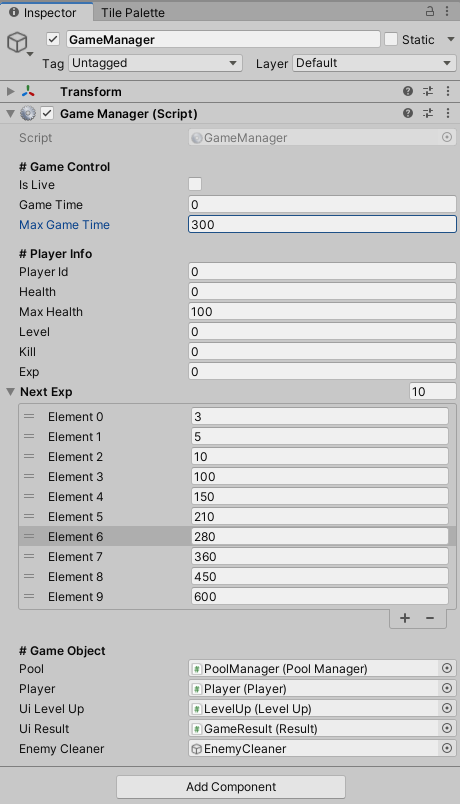Switch to the Tile Palette tab
Image resolution: width=460 pixels, height=804 pixels.
(x=133, y=12)
